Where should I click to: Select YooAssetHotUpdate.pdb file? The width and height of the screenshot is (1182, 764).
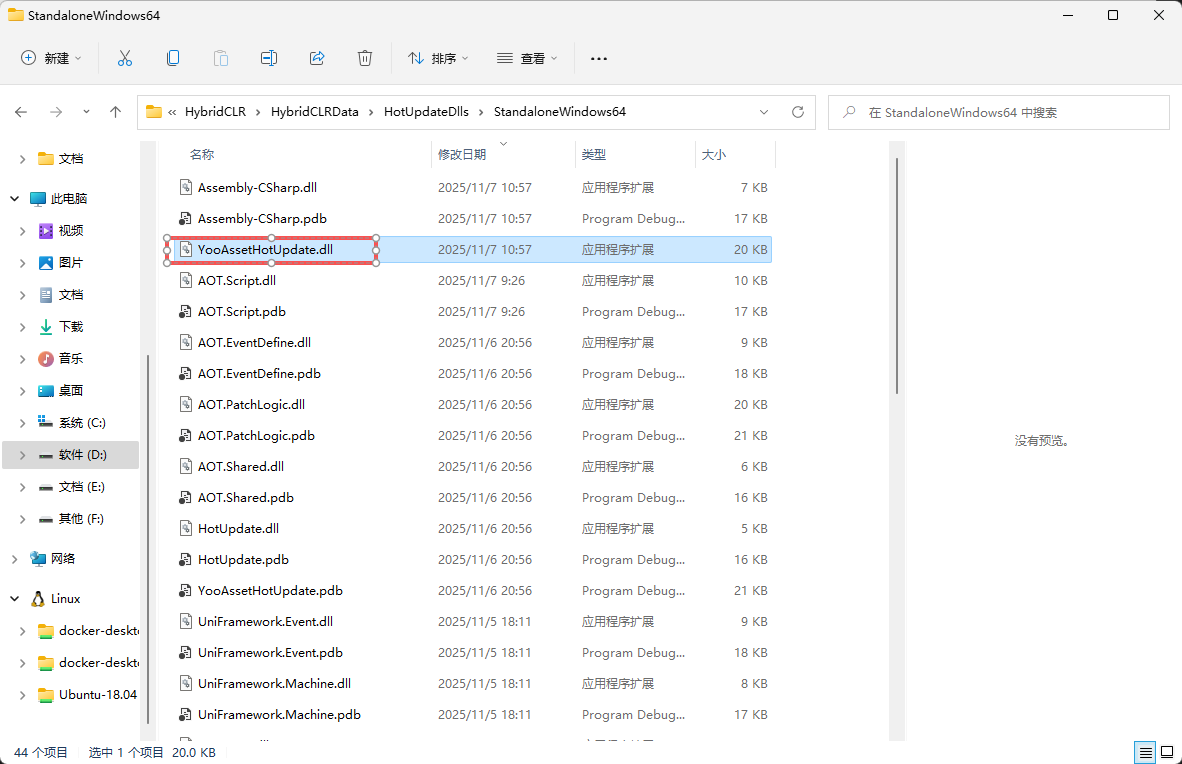point(270,591)
